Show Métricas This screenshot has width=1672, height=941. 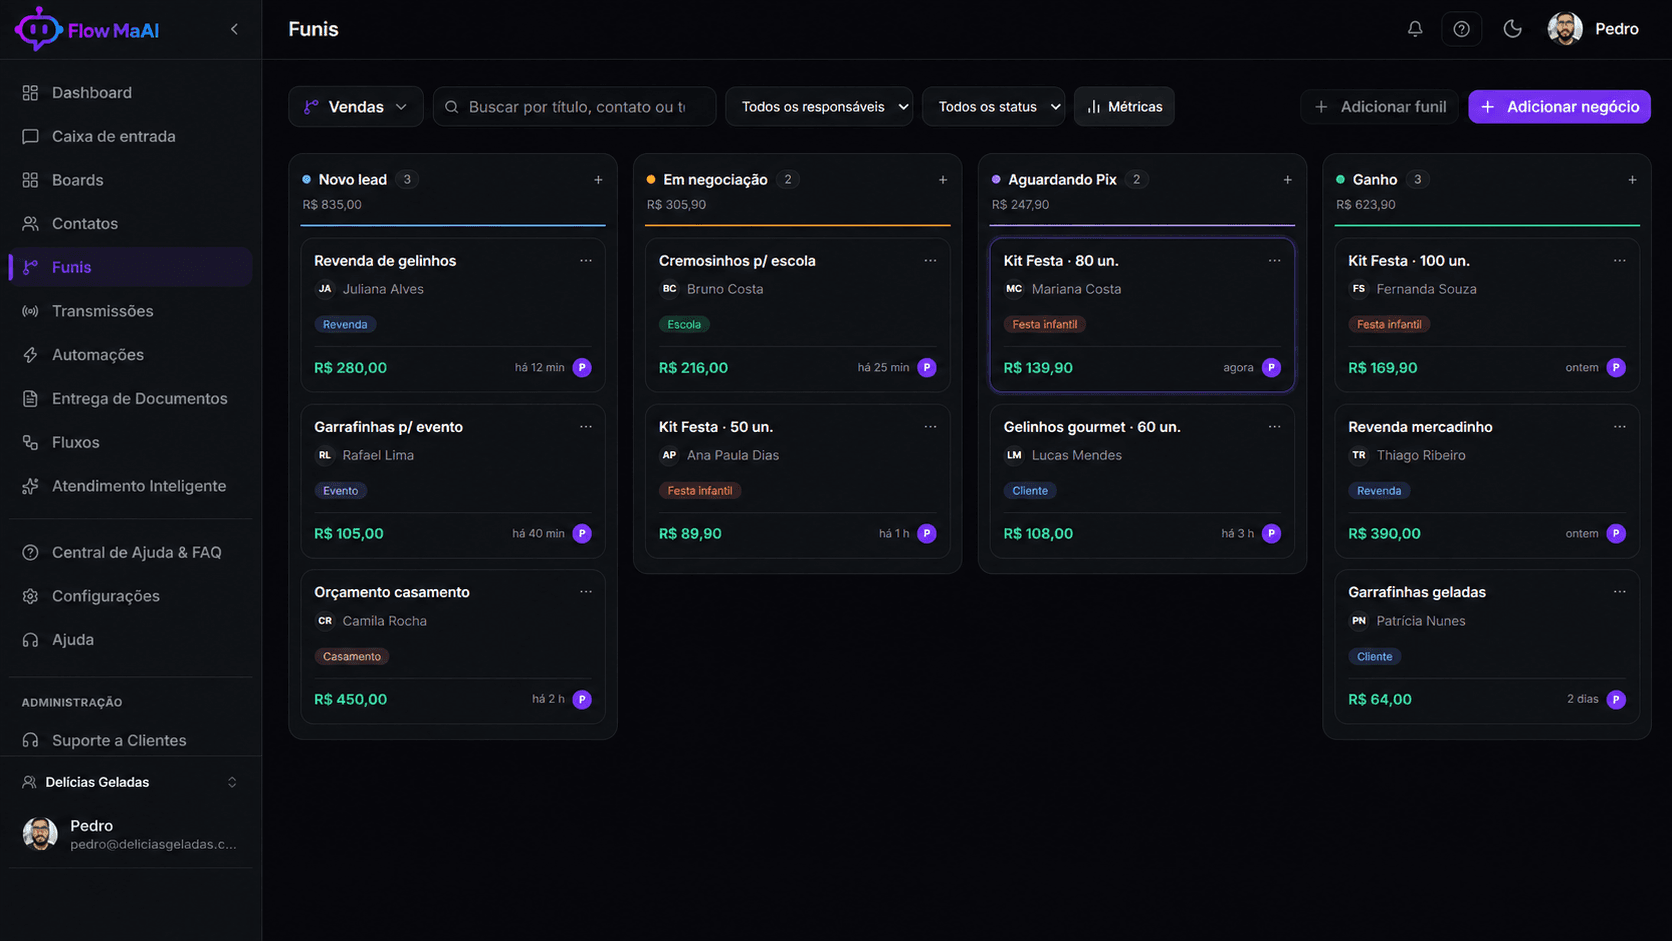pyautogui.click(x=1124, y=107)
